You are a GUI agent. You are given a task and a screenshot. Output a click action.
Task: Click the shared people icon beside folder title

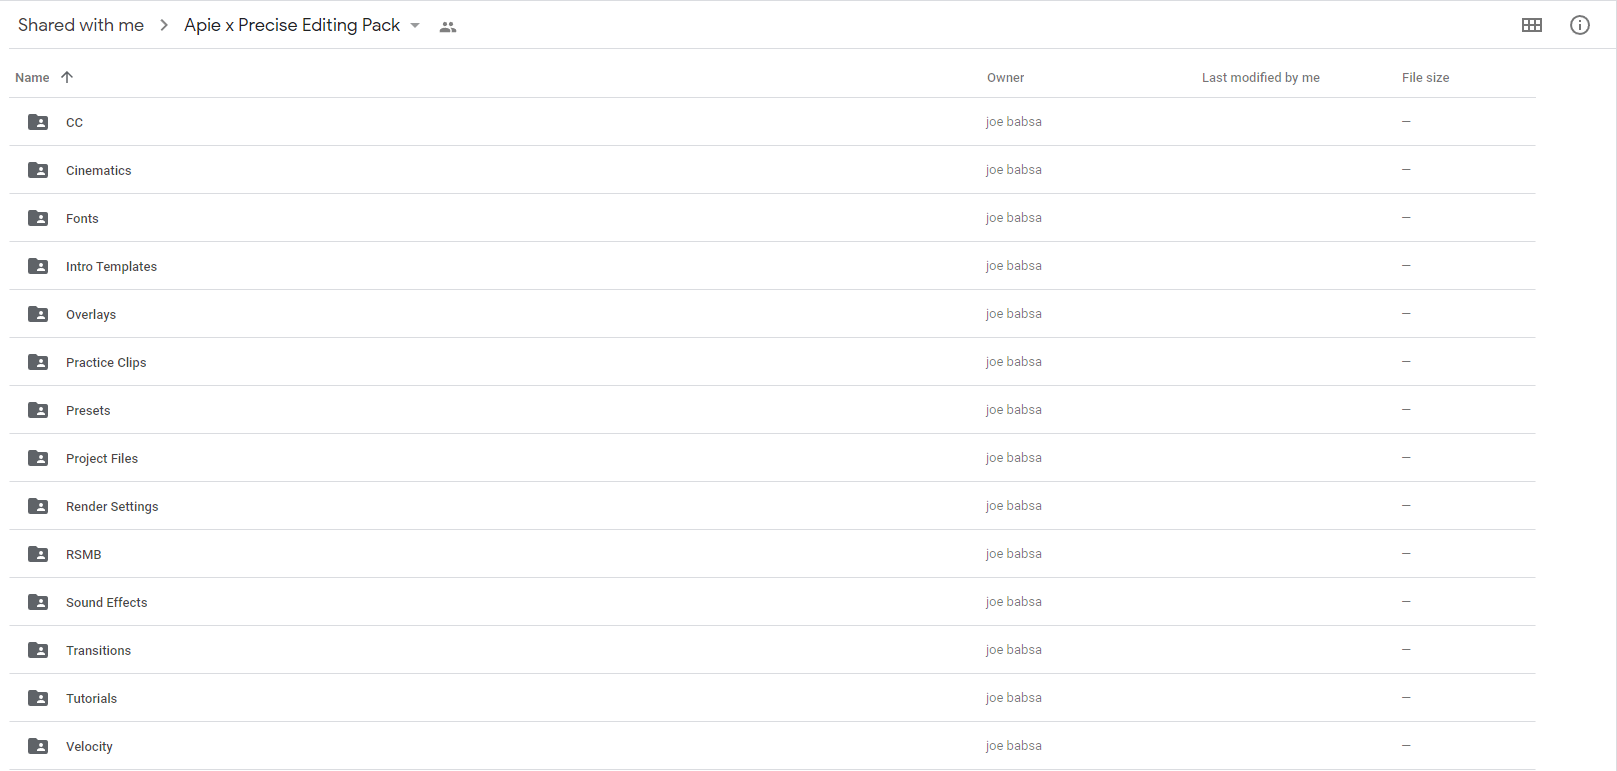click(x=448, y=27)
